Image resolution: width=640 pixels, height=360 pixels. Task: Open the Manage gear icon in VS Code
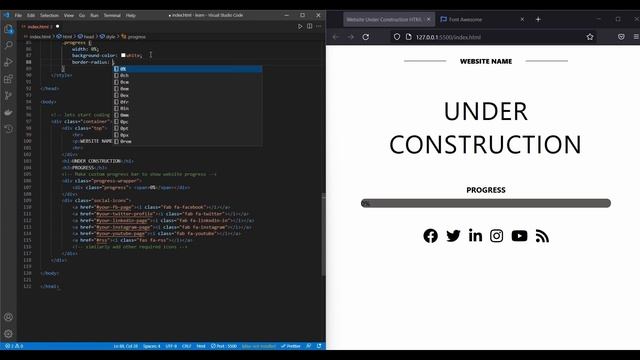coord(8,334)
